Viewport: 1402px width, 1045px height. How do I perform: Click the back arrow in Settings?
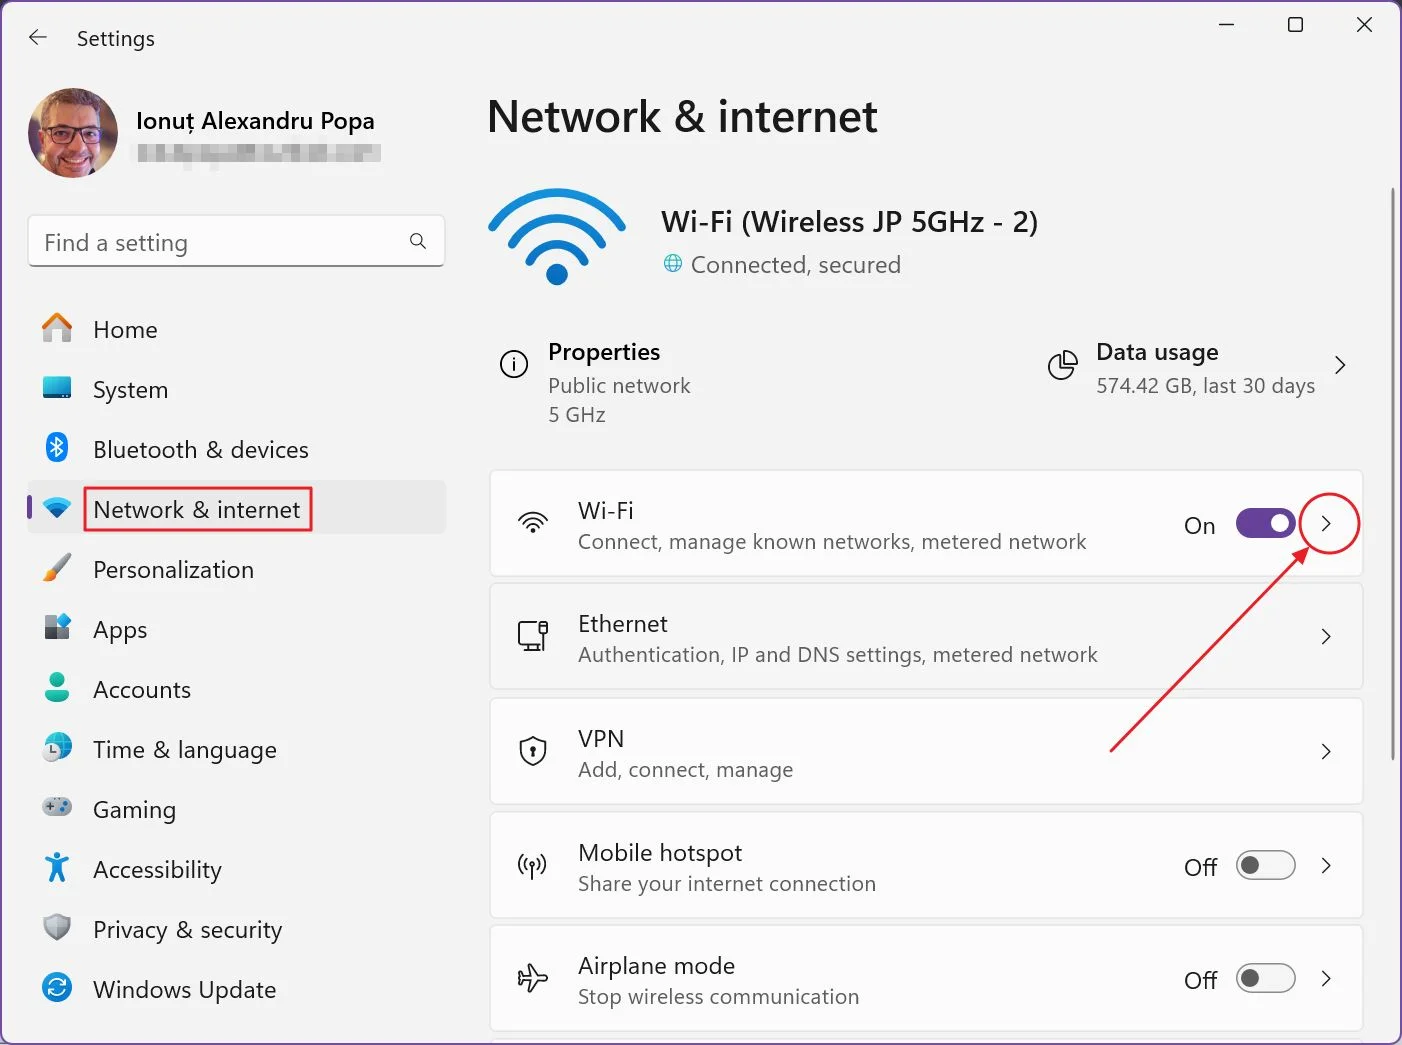tap(38, 38)
